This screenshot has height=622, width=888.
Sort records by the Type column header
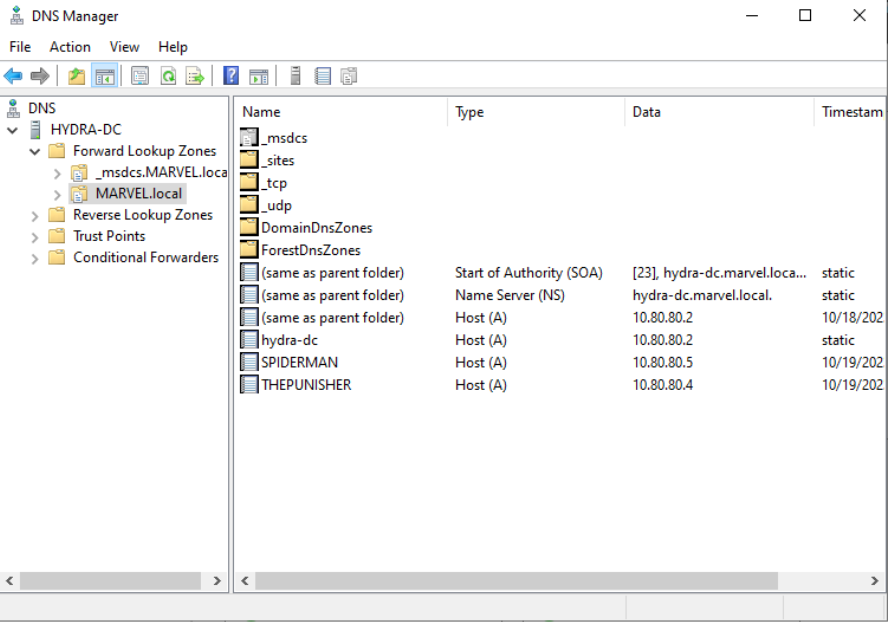click(x=470, y=112)
